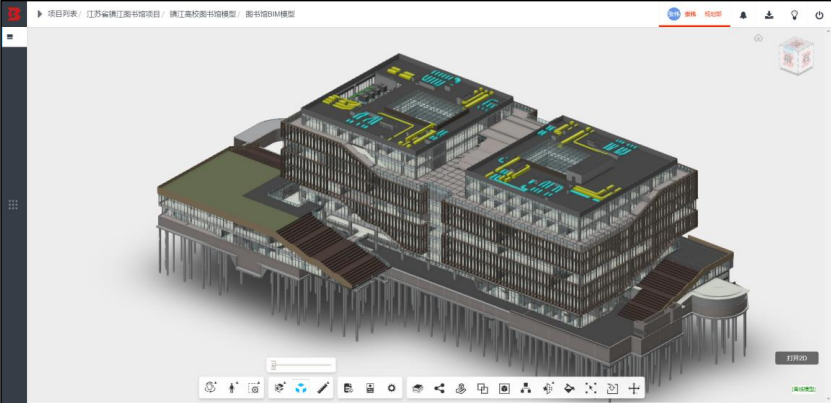Click the green model status label
Image resolution: width=831 pixels, height=403 pixels.
(804, 389)
